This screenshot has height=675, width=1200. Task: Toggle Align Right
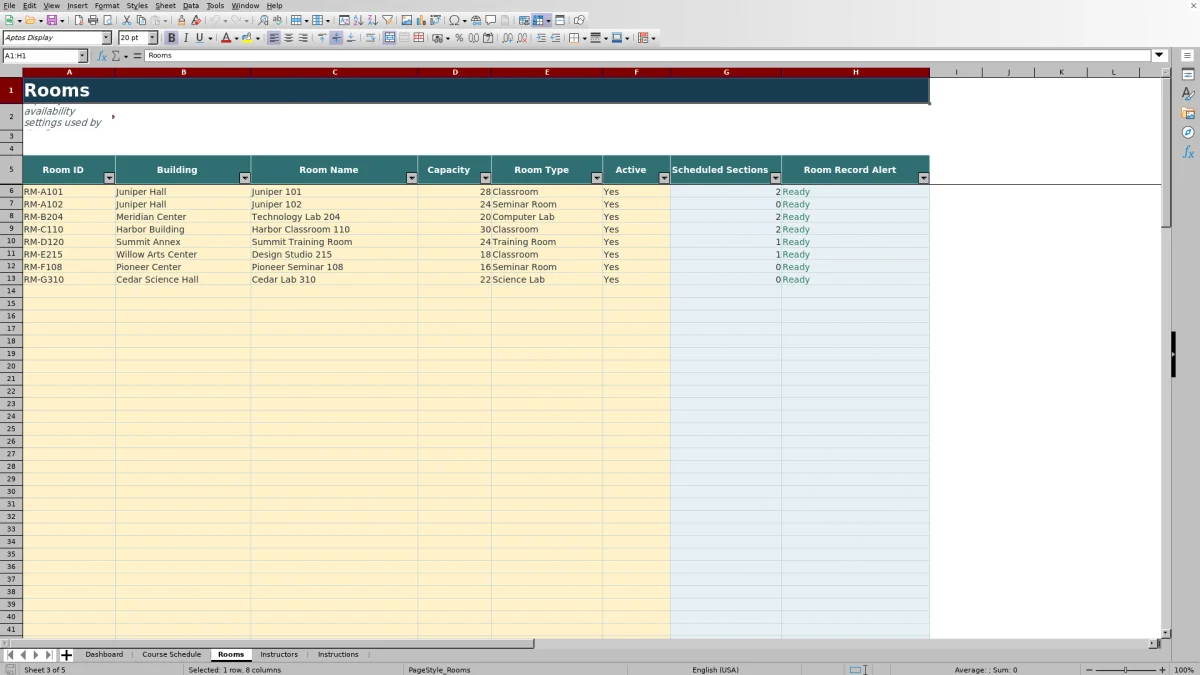[x=303, y=38]
